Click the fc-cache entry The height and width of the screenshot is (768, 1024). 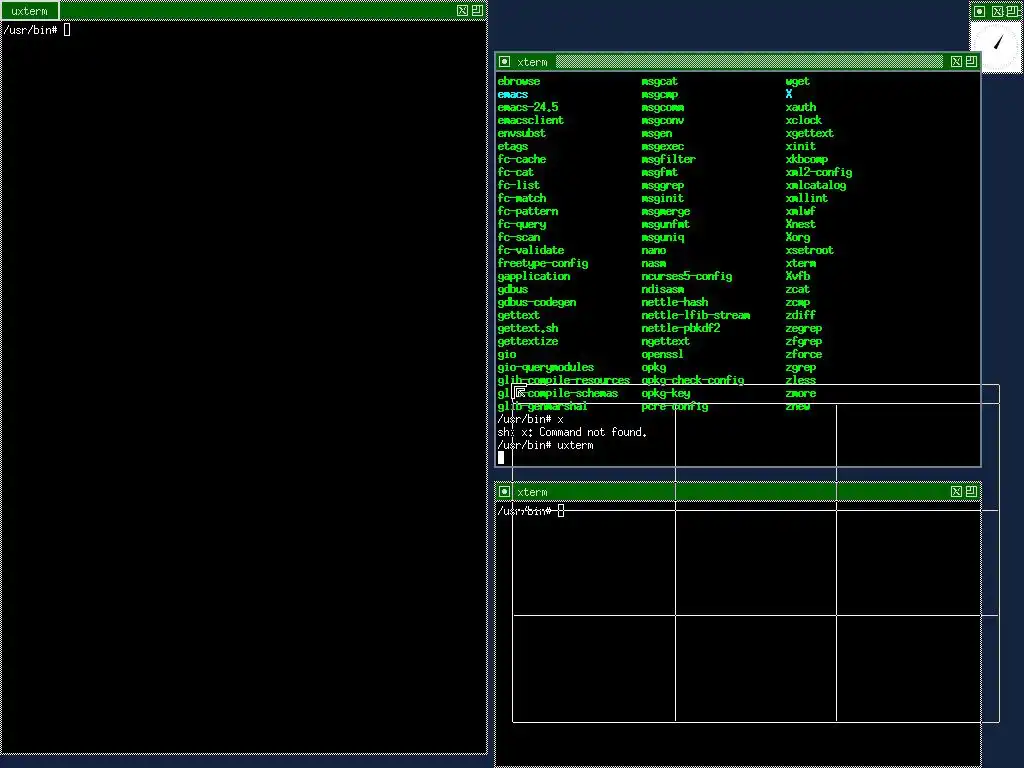click(521, 159)
